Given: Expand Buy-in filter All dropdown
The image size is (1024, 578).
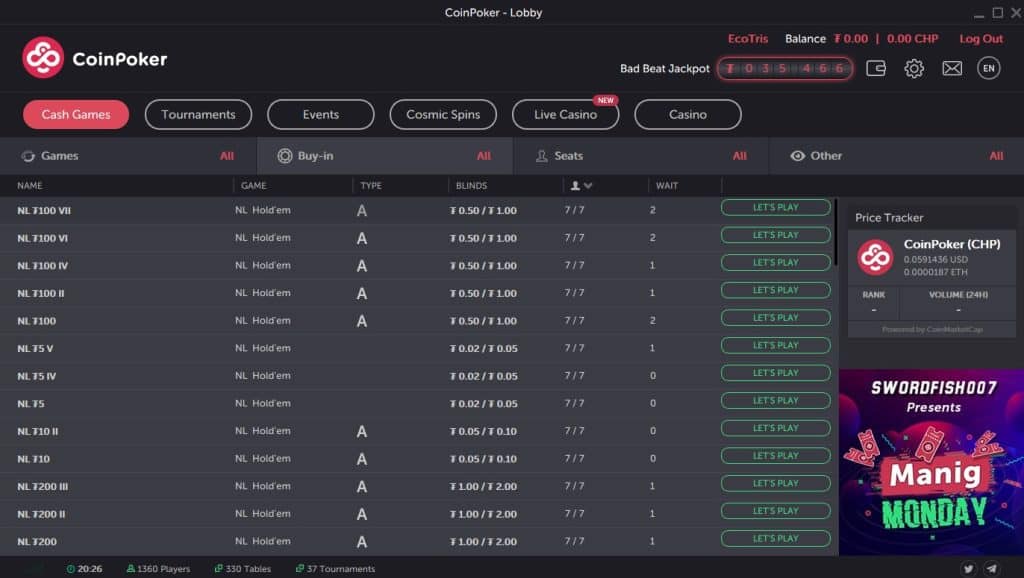Looking at the screenshot, I should (483, 156).
